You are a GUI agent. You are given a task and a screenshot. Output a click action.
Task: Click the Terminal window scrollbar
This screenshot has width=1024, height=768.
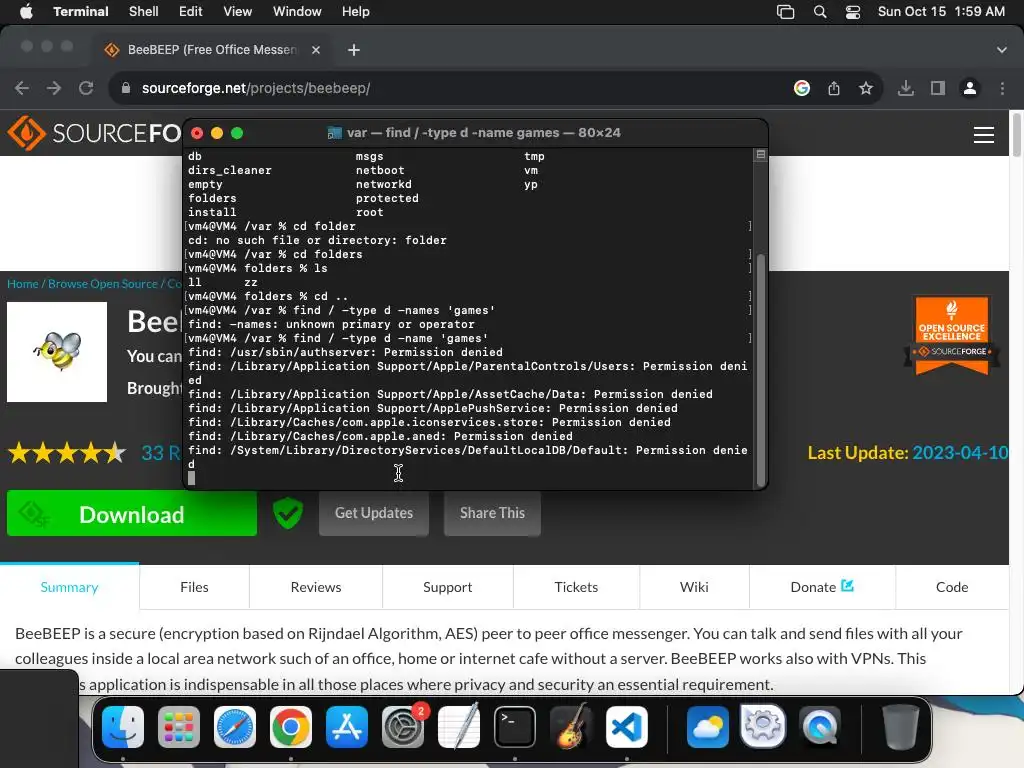(x=760, y=370)
